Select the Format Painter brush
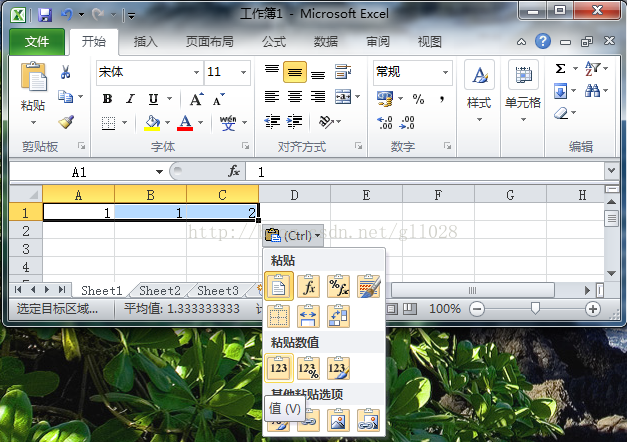Screen dimensions: 627x442 (x=66, y=122)
